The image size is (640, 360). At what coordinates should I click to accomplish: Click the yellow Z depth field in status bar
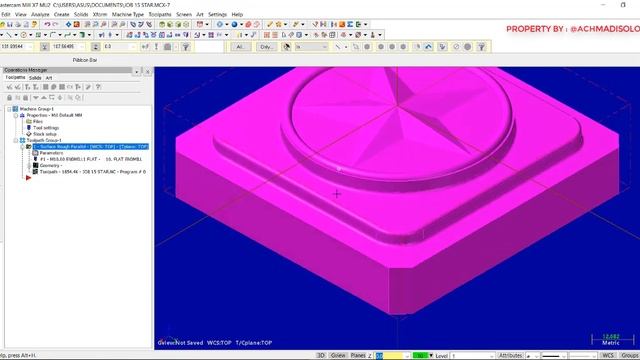[x=391, y=356]
